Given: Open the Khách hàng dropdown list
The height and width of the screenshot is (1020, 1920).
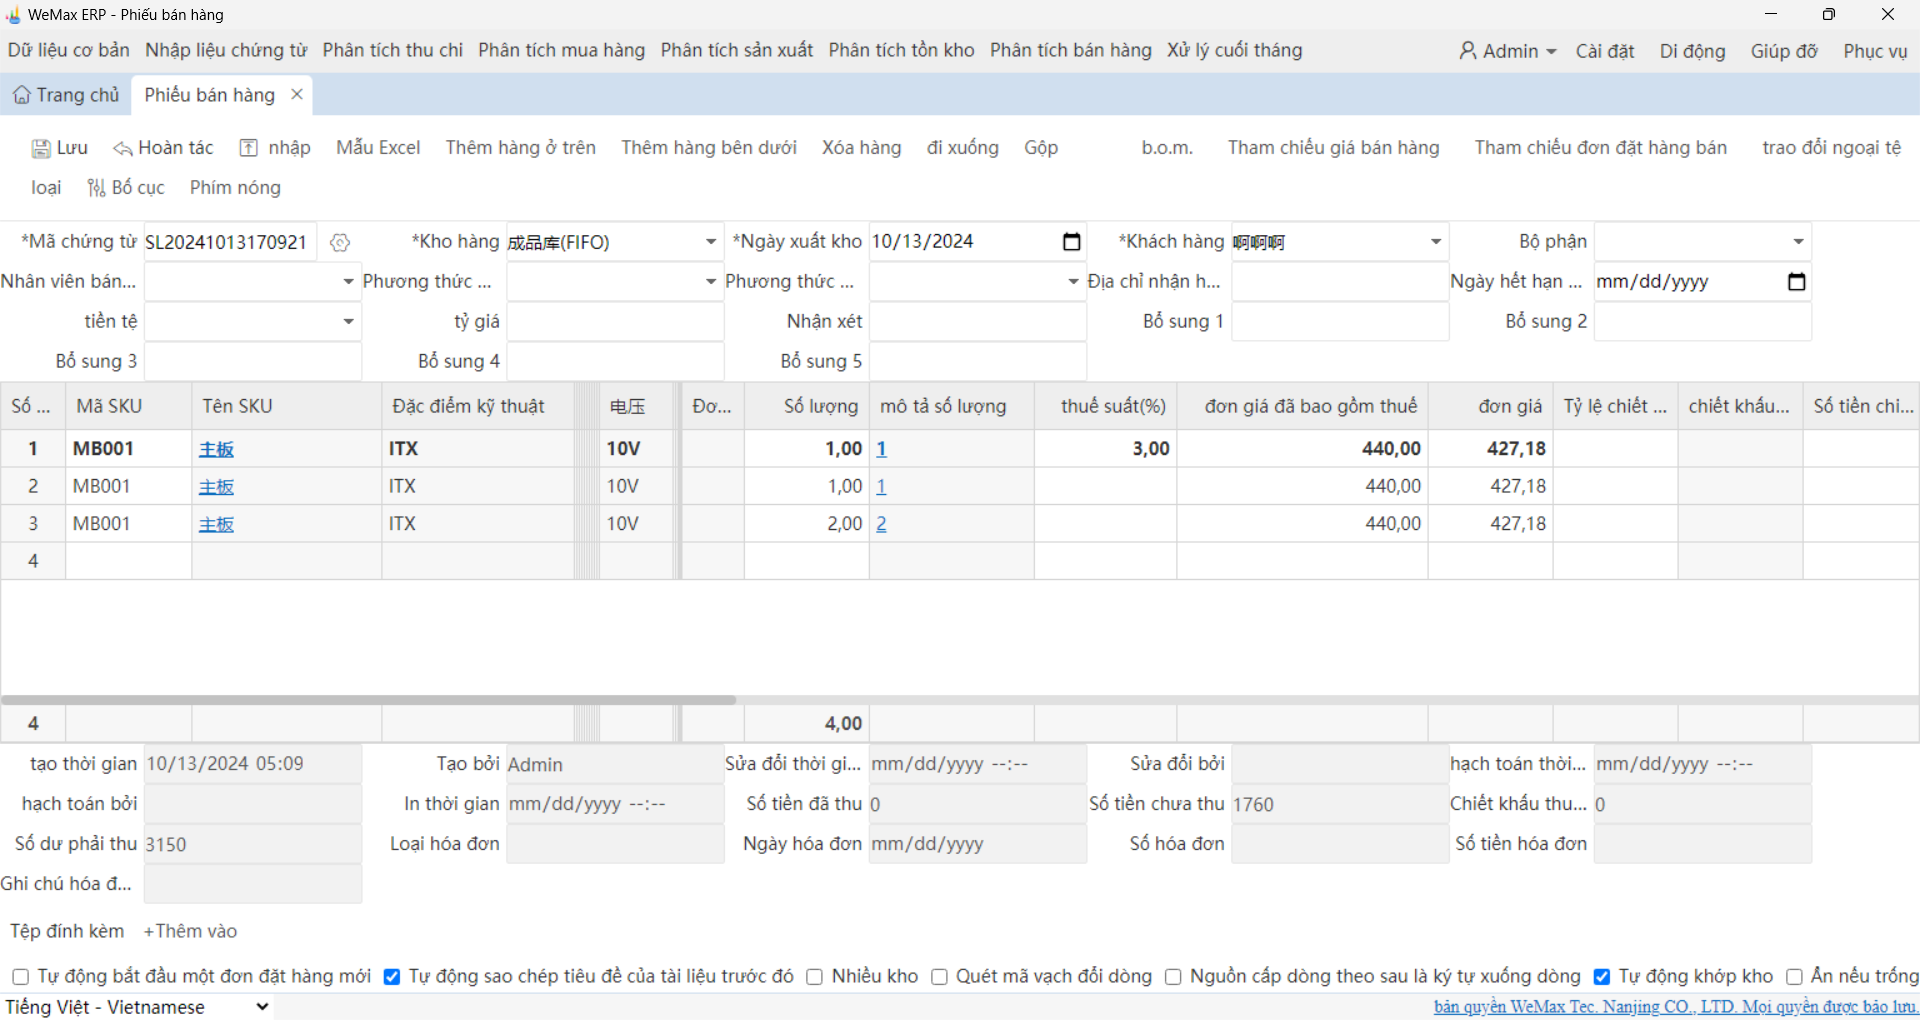Looking at the screenshot, I should tap(1435, 242).
